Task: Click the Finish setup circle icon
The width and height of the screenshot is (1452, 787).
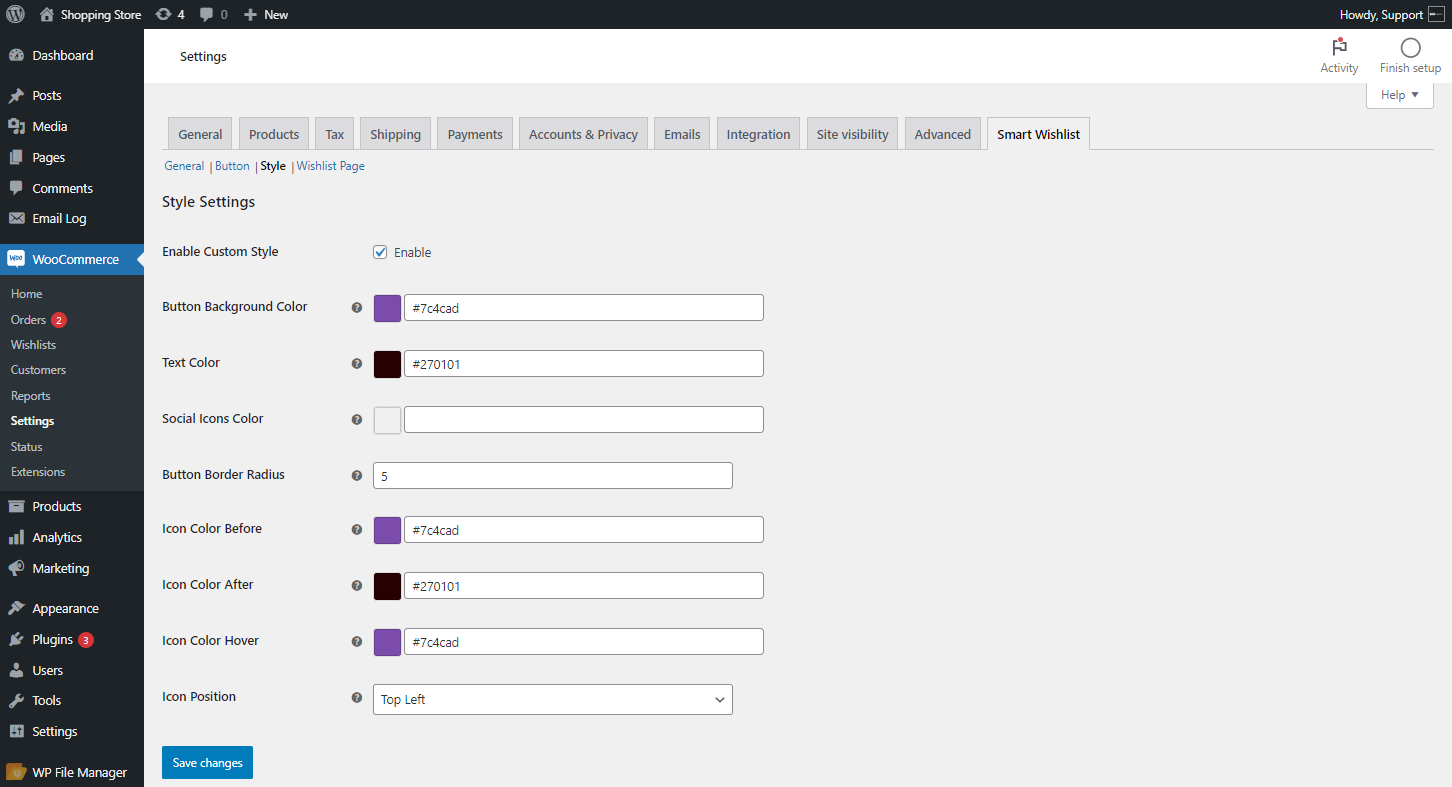Action: click(1410, 47)
